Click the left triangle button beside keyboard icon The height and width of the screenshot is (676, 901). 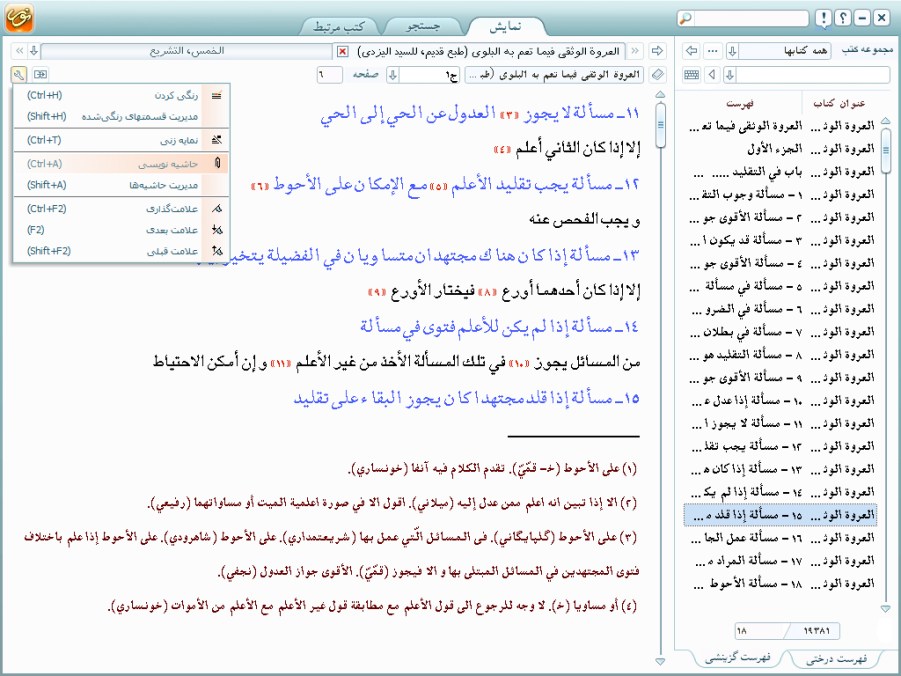(x=713, y=75)
